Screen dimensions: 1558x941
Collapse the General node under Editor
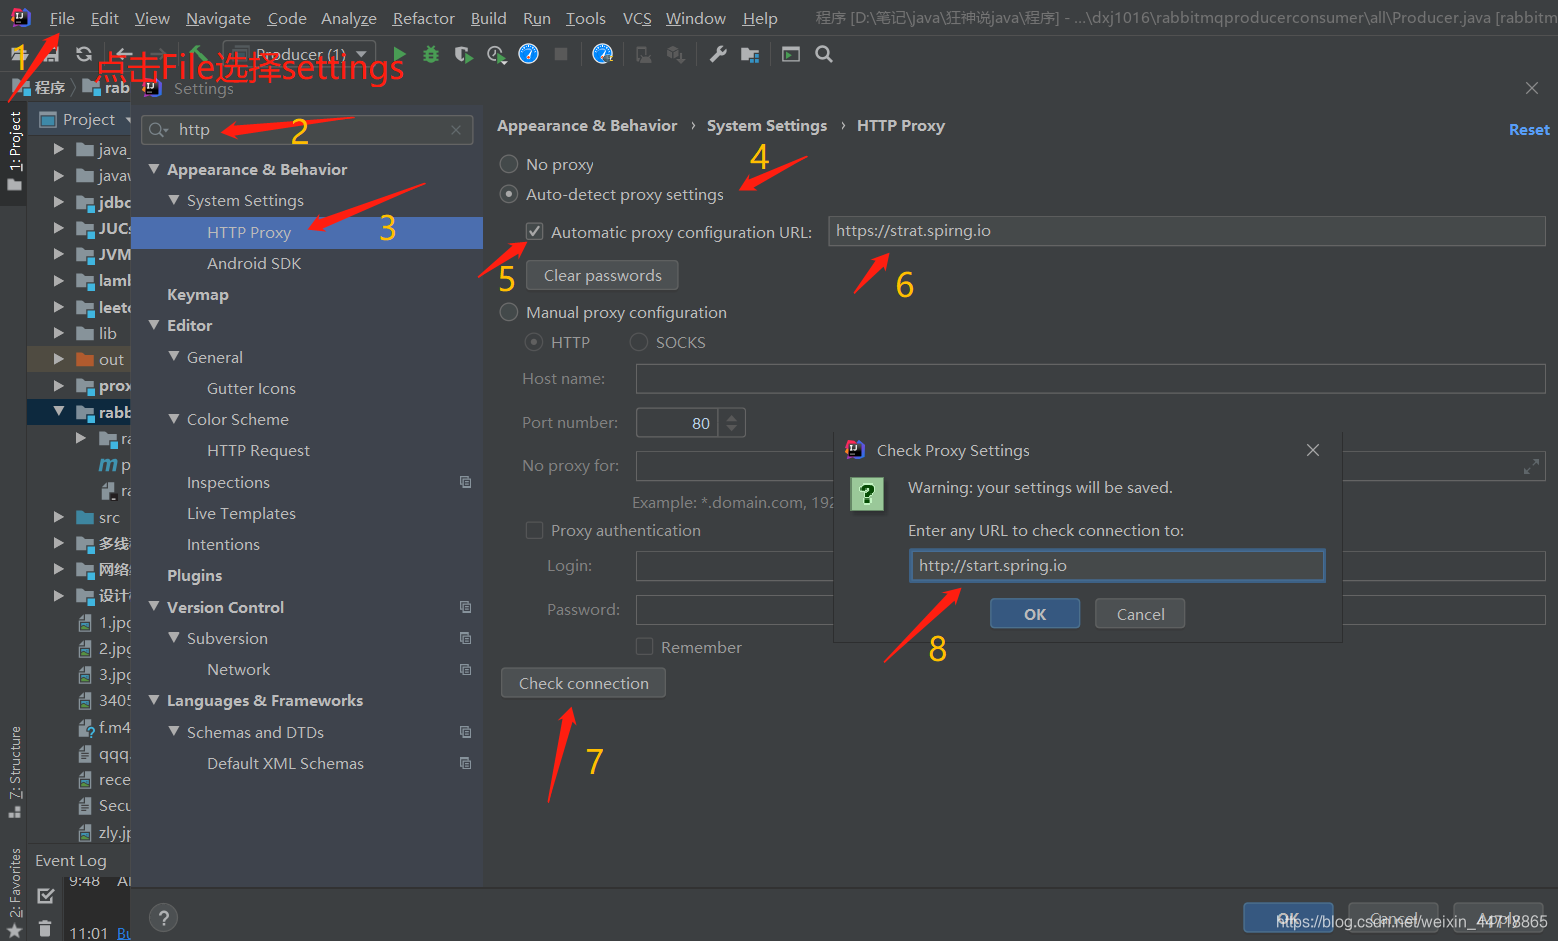click(174, 356)
